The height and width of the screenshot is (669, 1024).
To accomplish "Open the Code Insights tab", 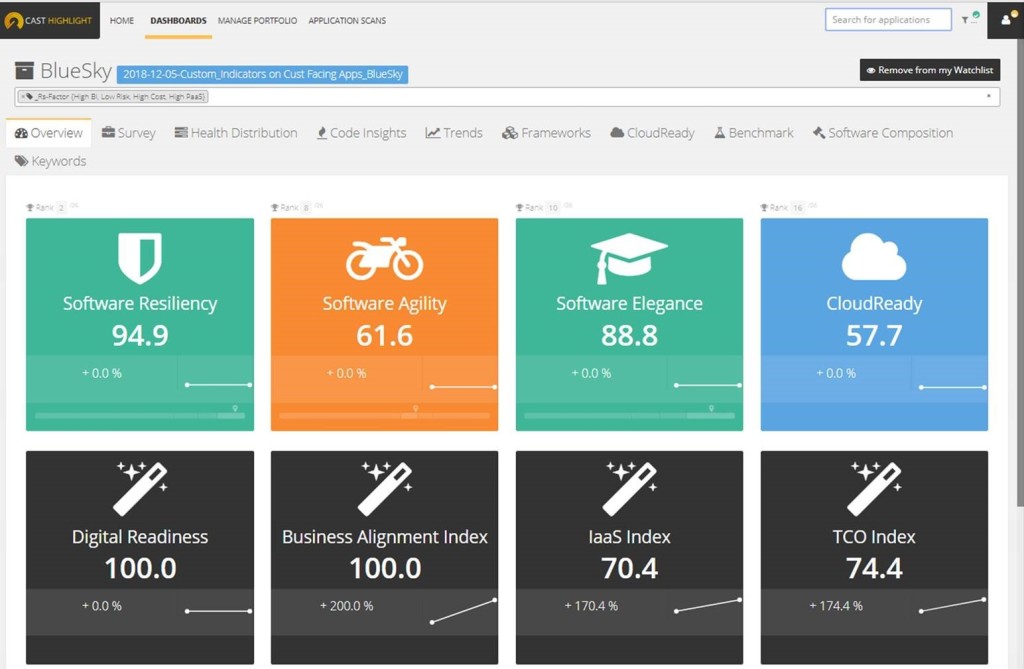I will point(361,133).
